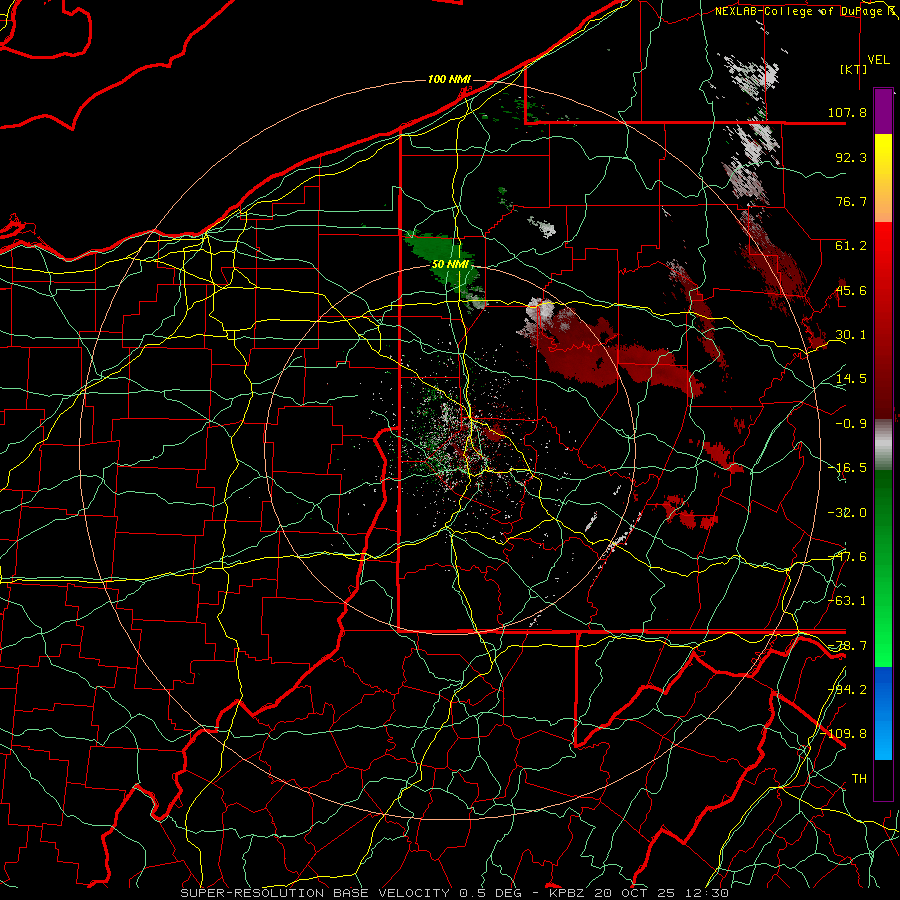Click the Super-Resolution Base Velocity caption
Screen dimensions: 900x900
click(x=455, y=893)
